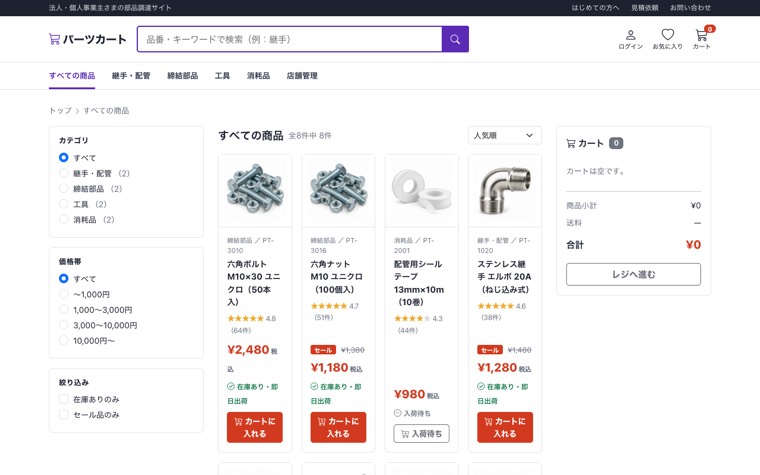Image resolution: width=760 pixels, height=475 pixels.
Task: Click レジへ進む checkout button
Action: 633,274
